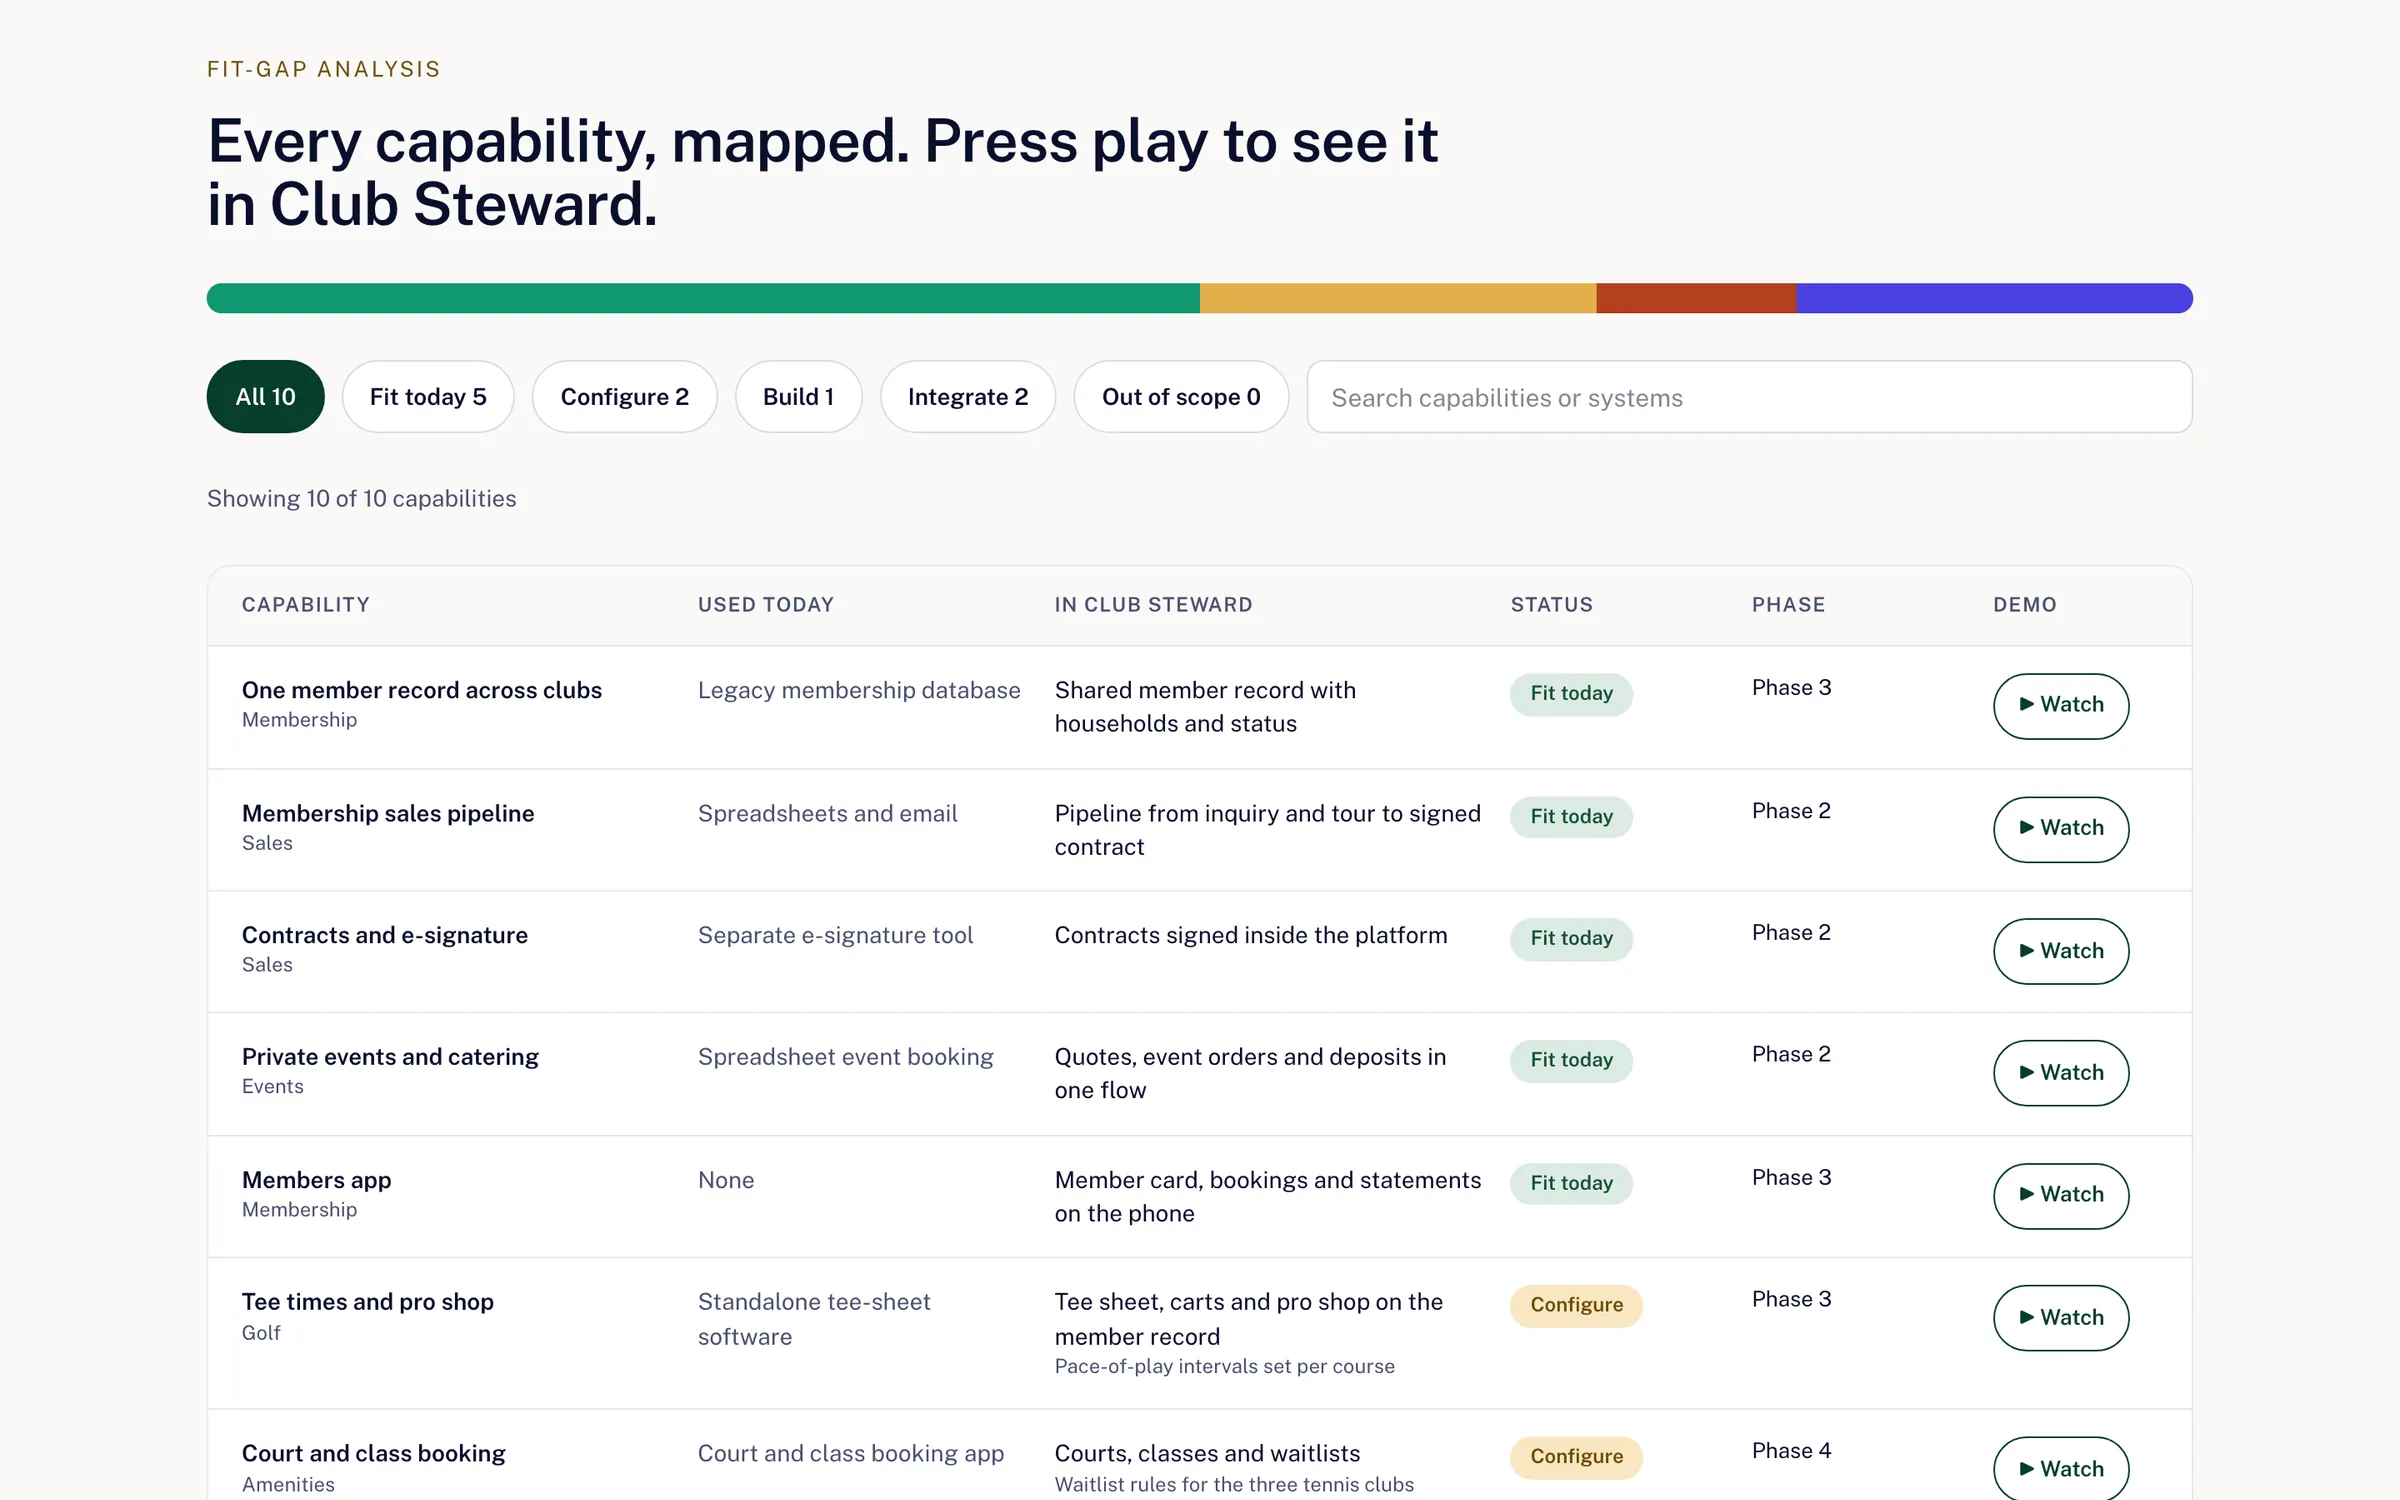This screenshot has height=1500, width=2400.
Task: Click the Used Today column header
Action: 766,605
